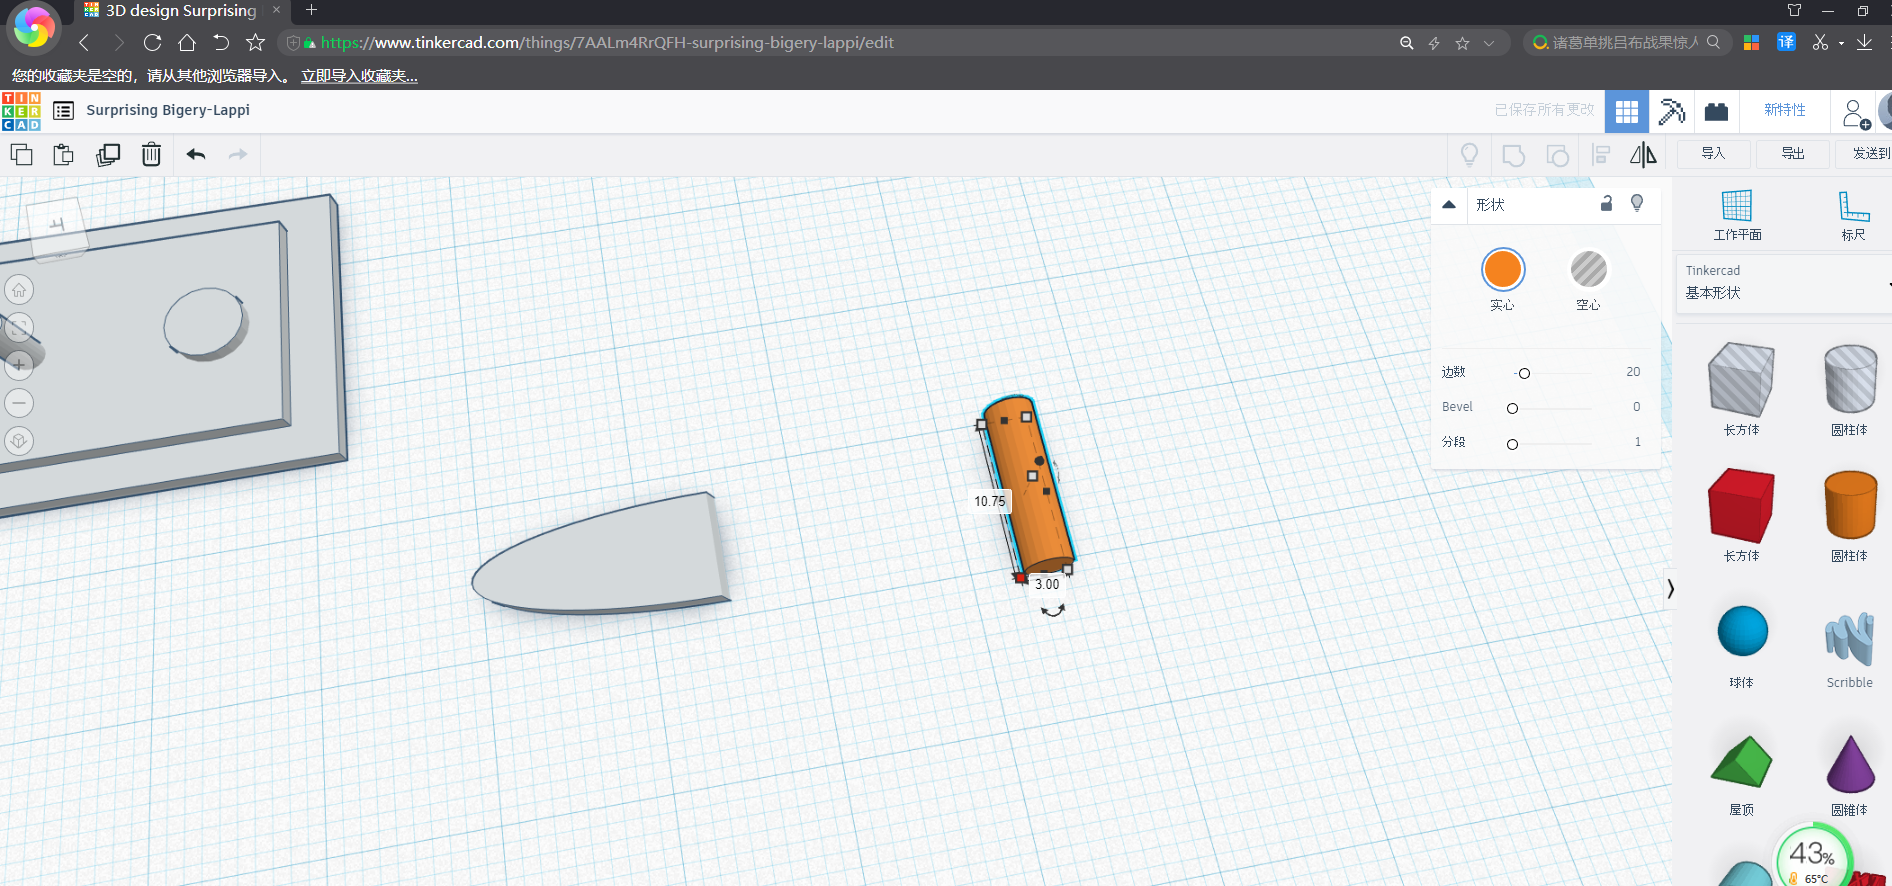Expand the address bar dropdown chevron

tap(1489, 43)
